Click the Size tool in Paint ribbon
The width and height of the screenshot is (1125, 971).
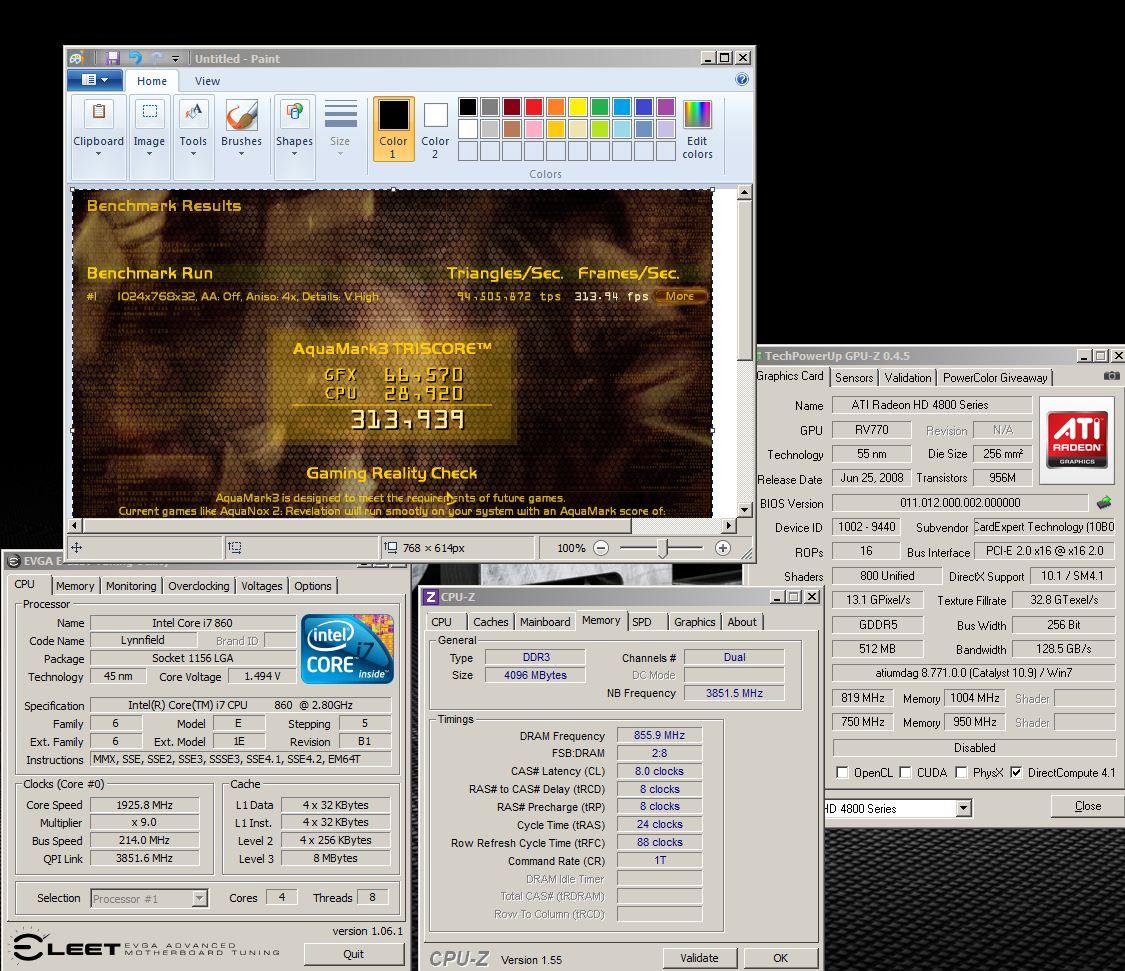tap(340, 129)
